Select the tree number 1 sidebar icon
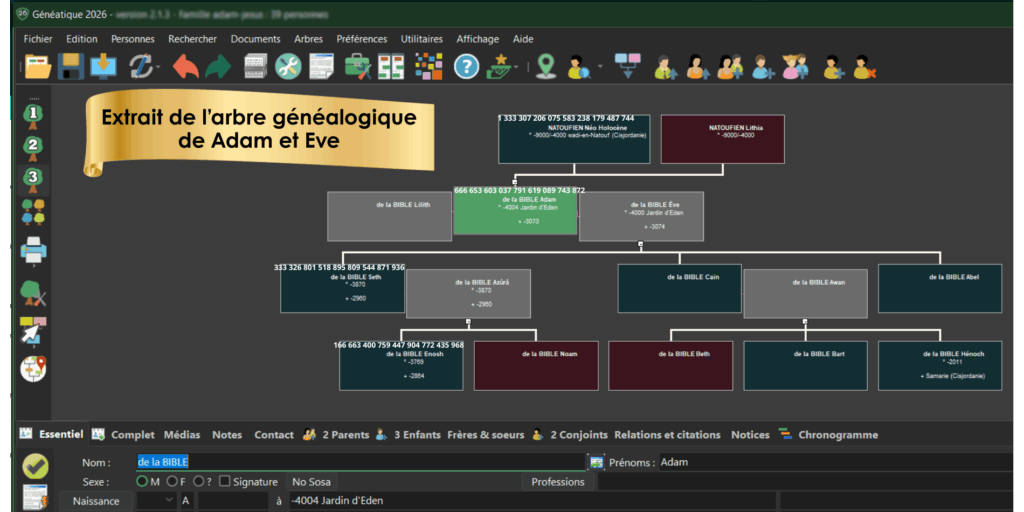The width and height of the screenshot is (1024, 512). coord(34,114)
